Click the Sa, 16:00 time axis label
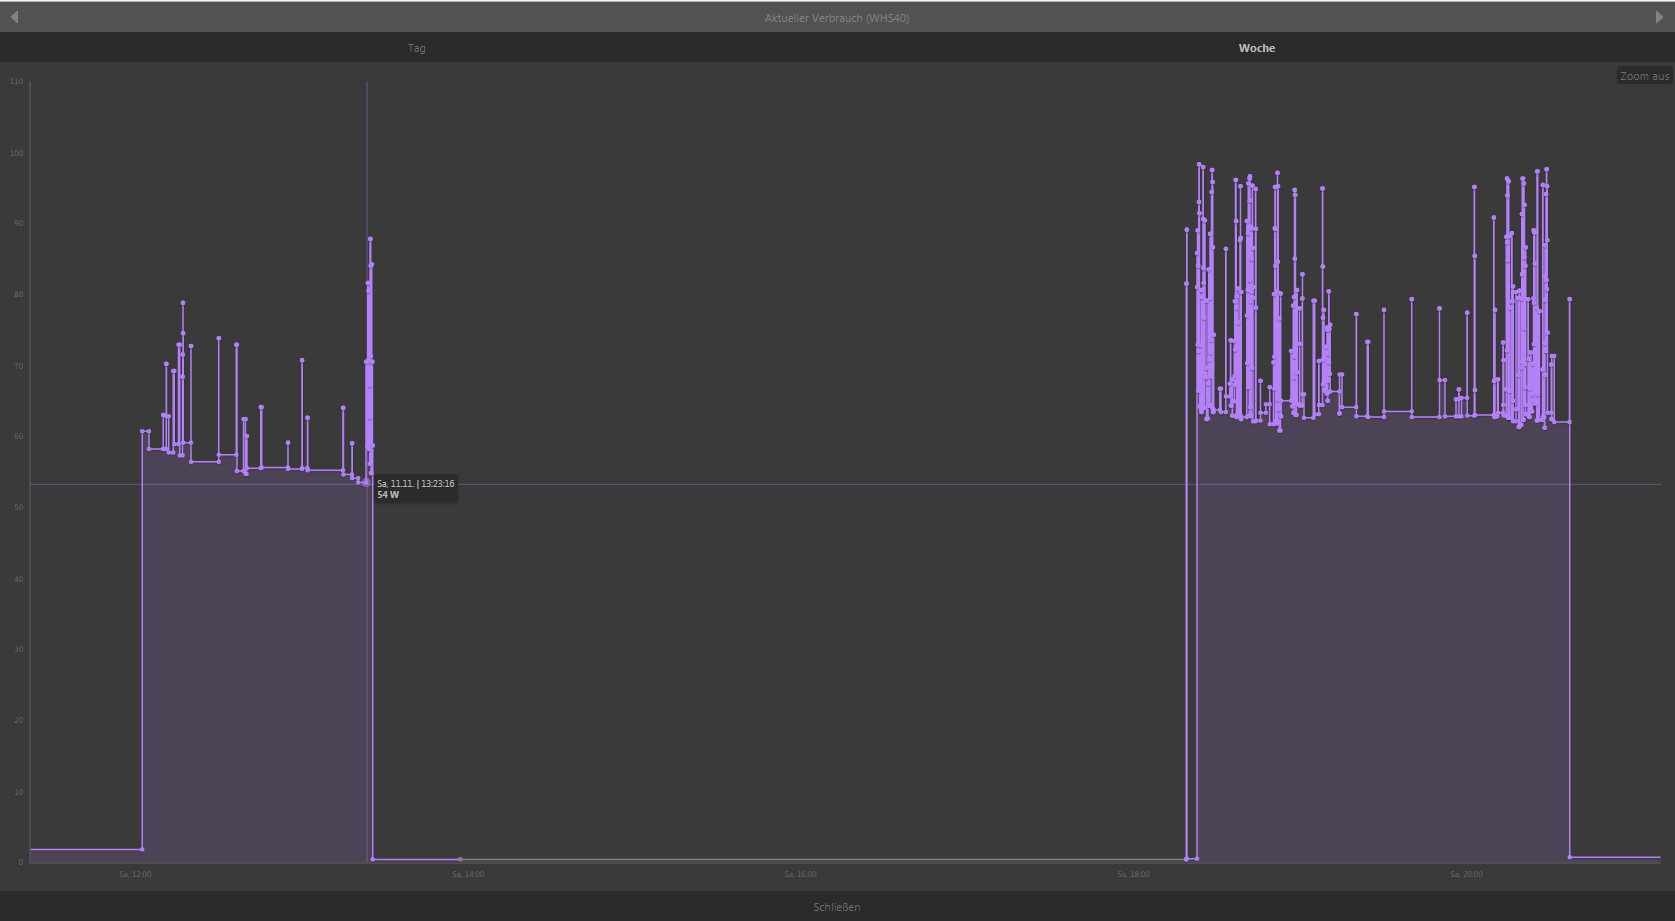The height and width of the screenshot is (921, 1675). click(800, 874)
